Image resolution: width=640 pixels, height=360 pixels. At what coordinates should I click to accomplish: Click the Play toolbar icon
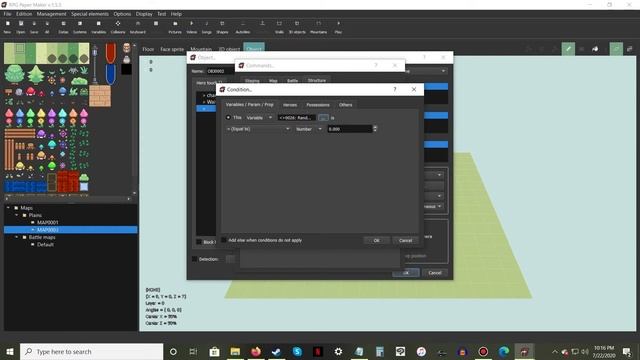tap(338, 27)
